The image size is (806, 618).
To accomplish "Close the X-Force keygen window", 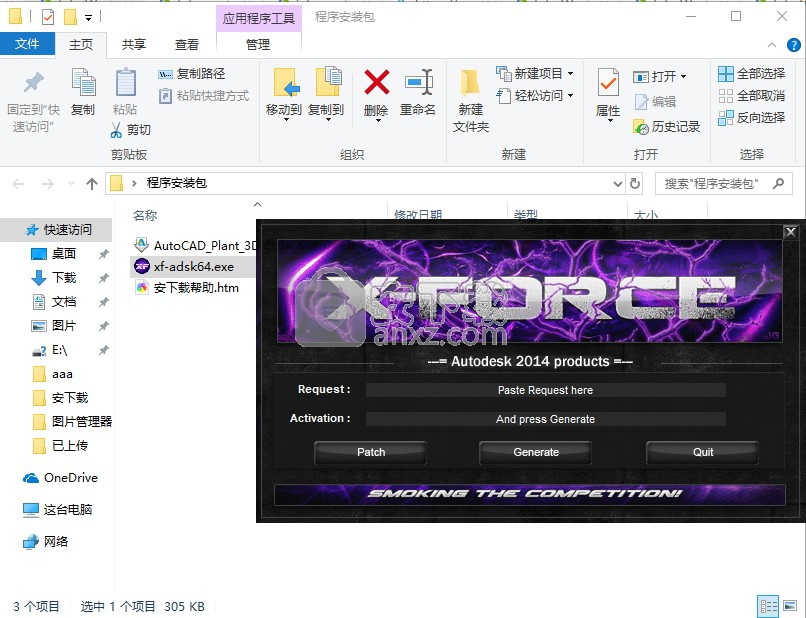I will [x=791, y=232].
